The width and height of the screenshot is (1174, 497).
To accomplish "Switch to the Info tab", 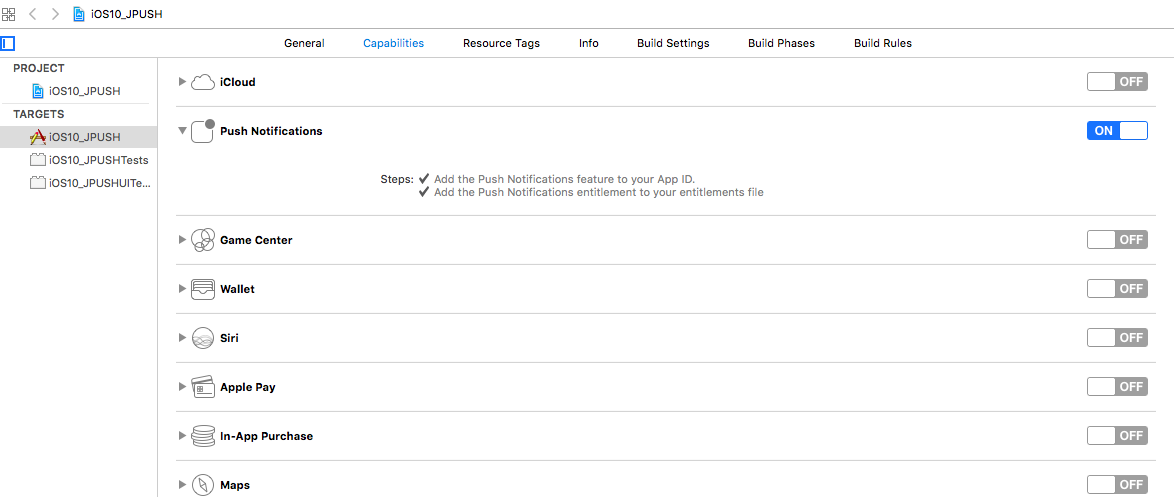I will click(x=588, y=43).
